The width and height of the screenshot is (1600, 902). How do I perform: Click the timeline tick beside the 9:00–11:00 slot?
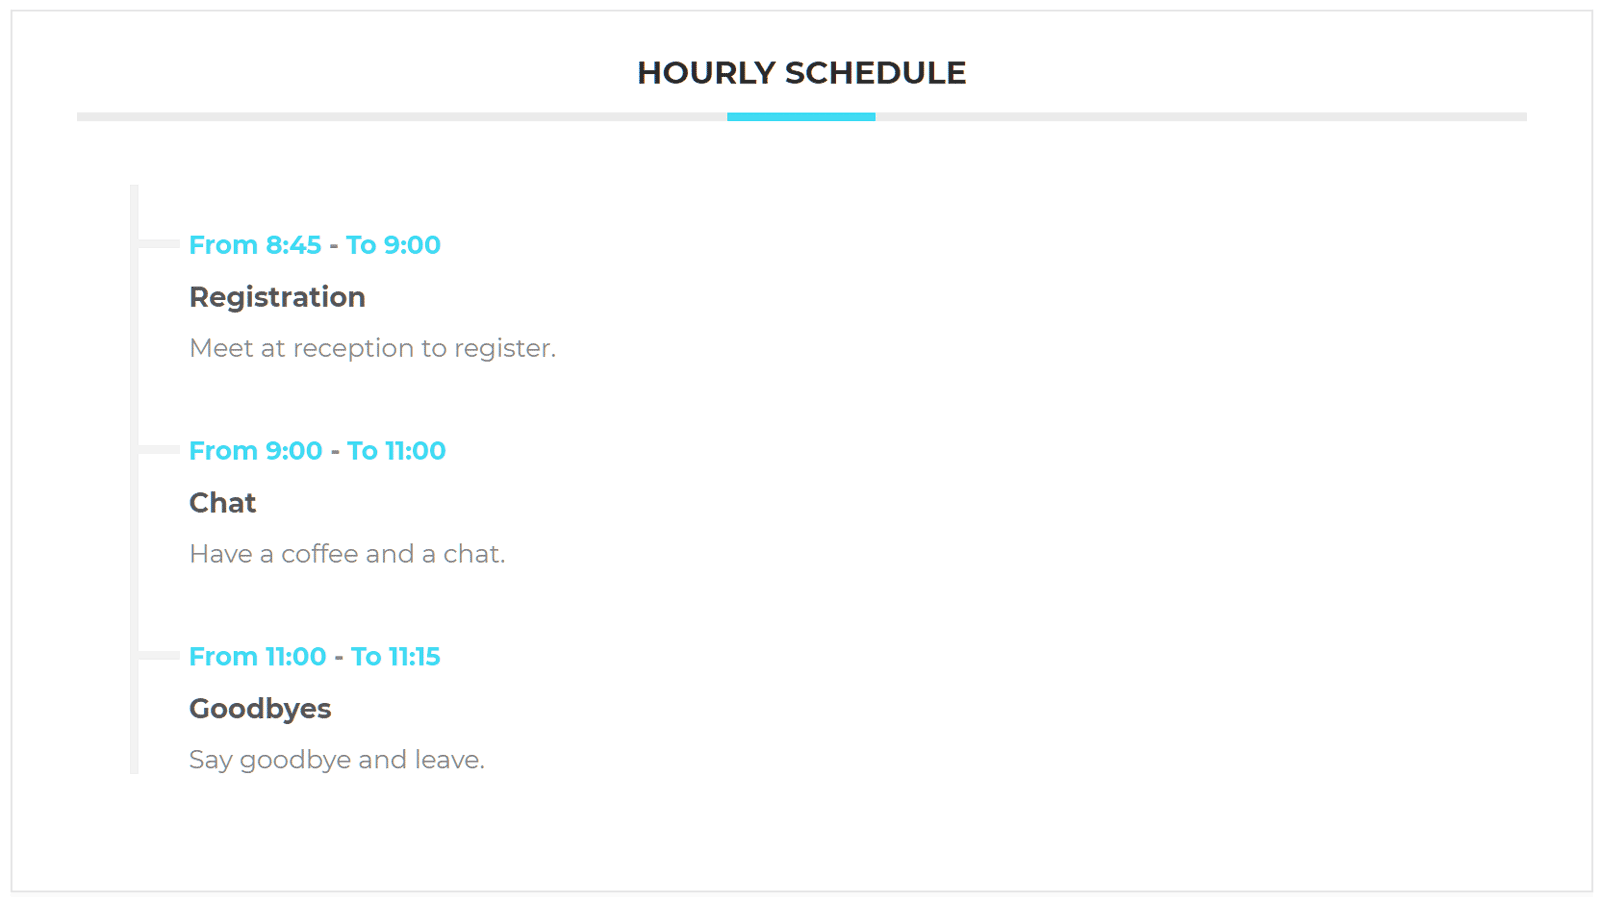[159, 450]
